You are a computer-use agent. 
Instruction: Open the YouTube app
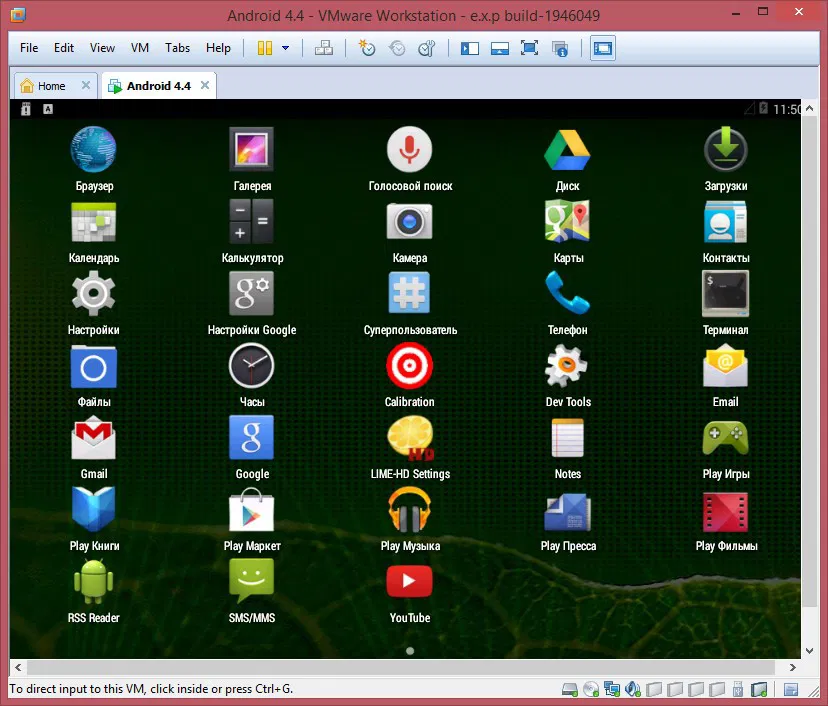pyautogui.click(x=409, y=581)
